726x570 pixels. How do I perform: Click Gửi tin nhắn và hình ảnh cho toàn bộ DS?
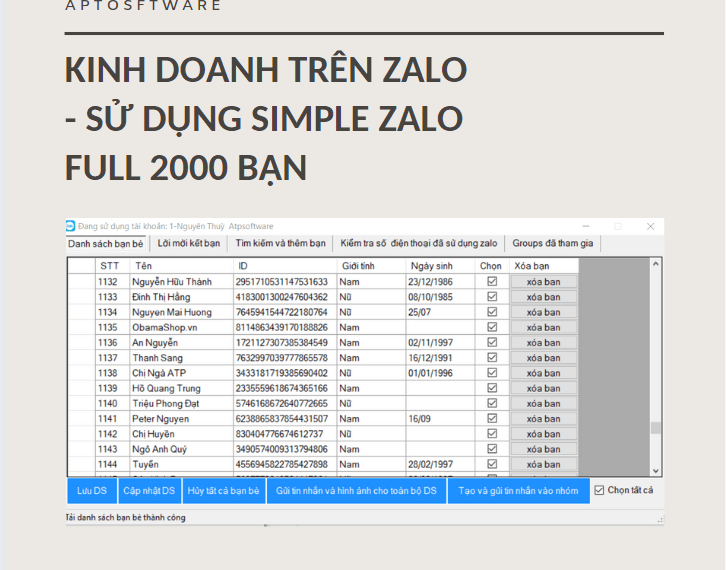tap(357, 491)
